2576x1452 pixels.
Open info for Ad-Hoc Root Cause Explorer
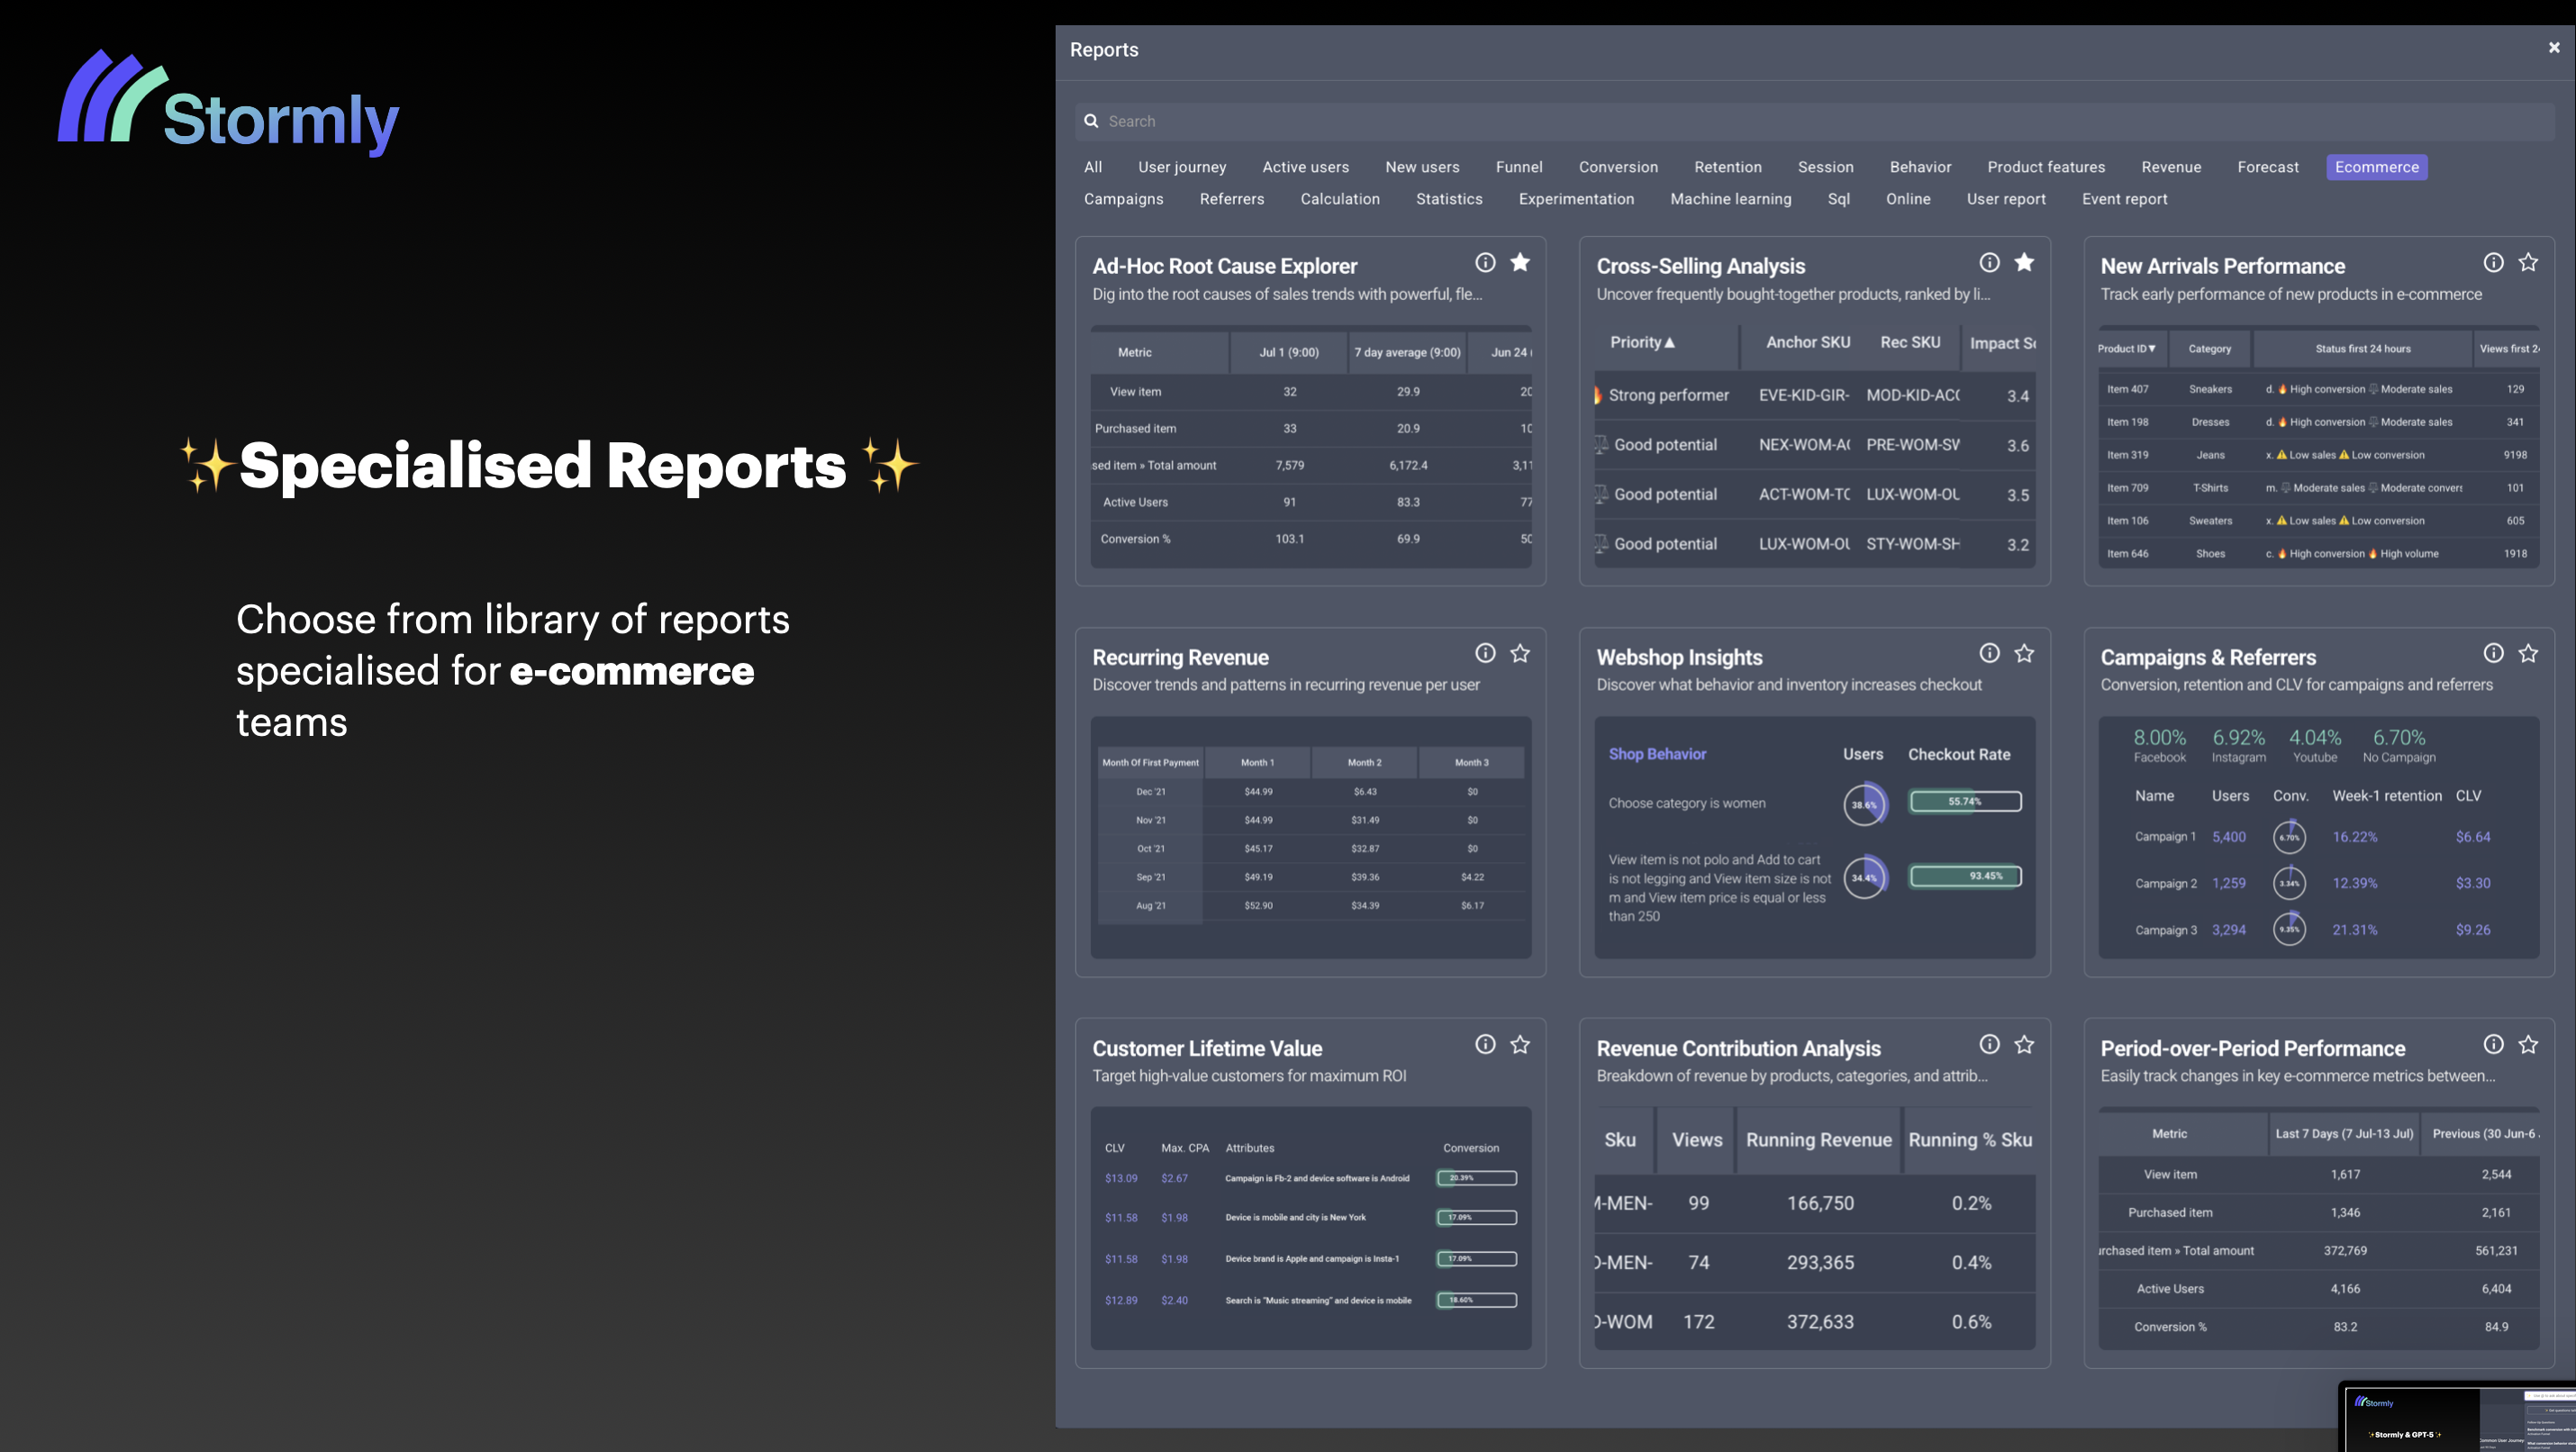(1485, 262)
